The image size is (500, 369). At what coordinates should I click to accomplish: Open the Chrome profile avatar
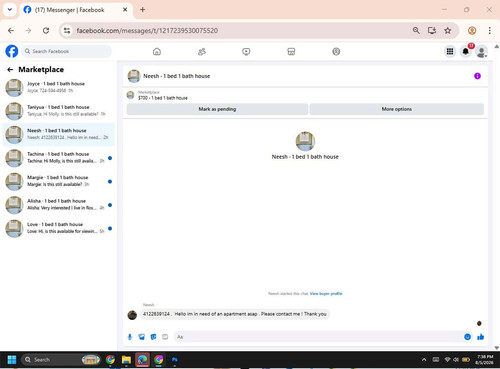tap(472, 31)
